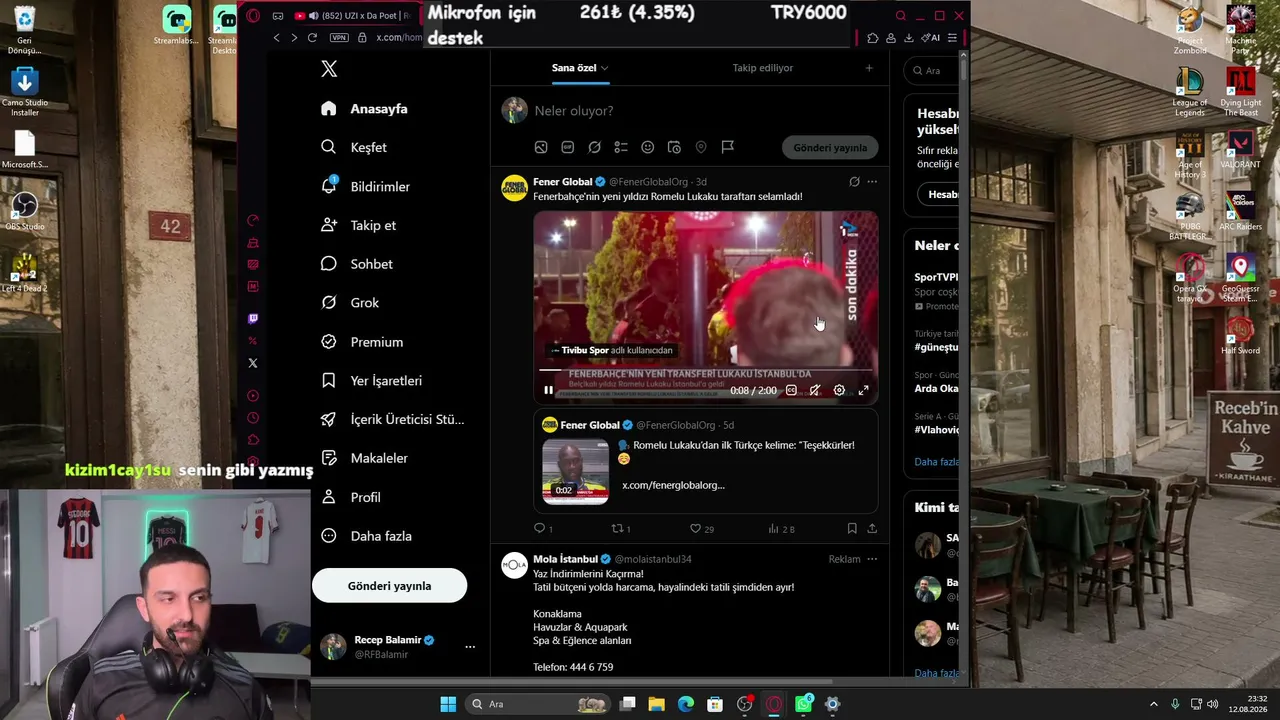Reload the page in Opera GX
Screen dimensions: 1280x720
pos(312,37)
